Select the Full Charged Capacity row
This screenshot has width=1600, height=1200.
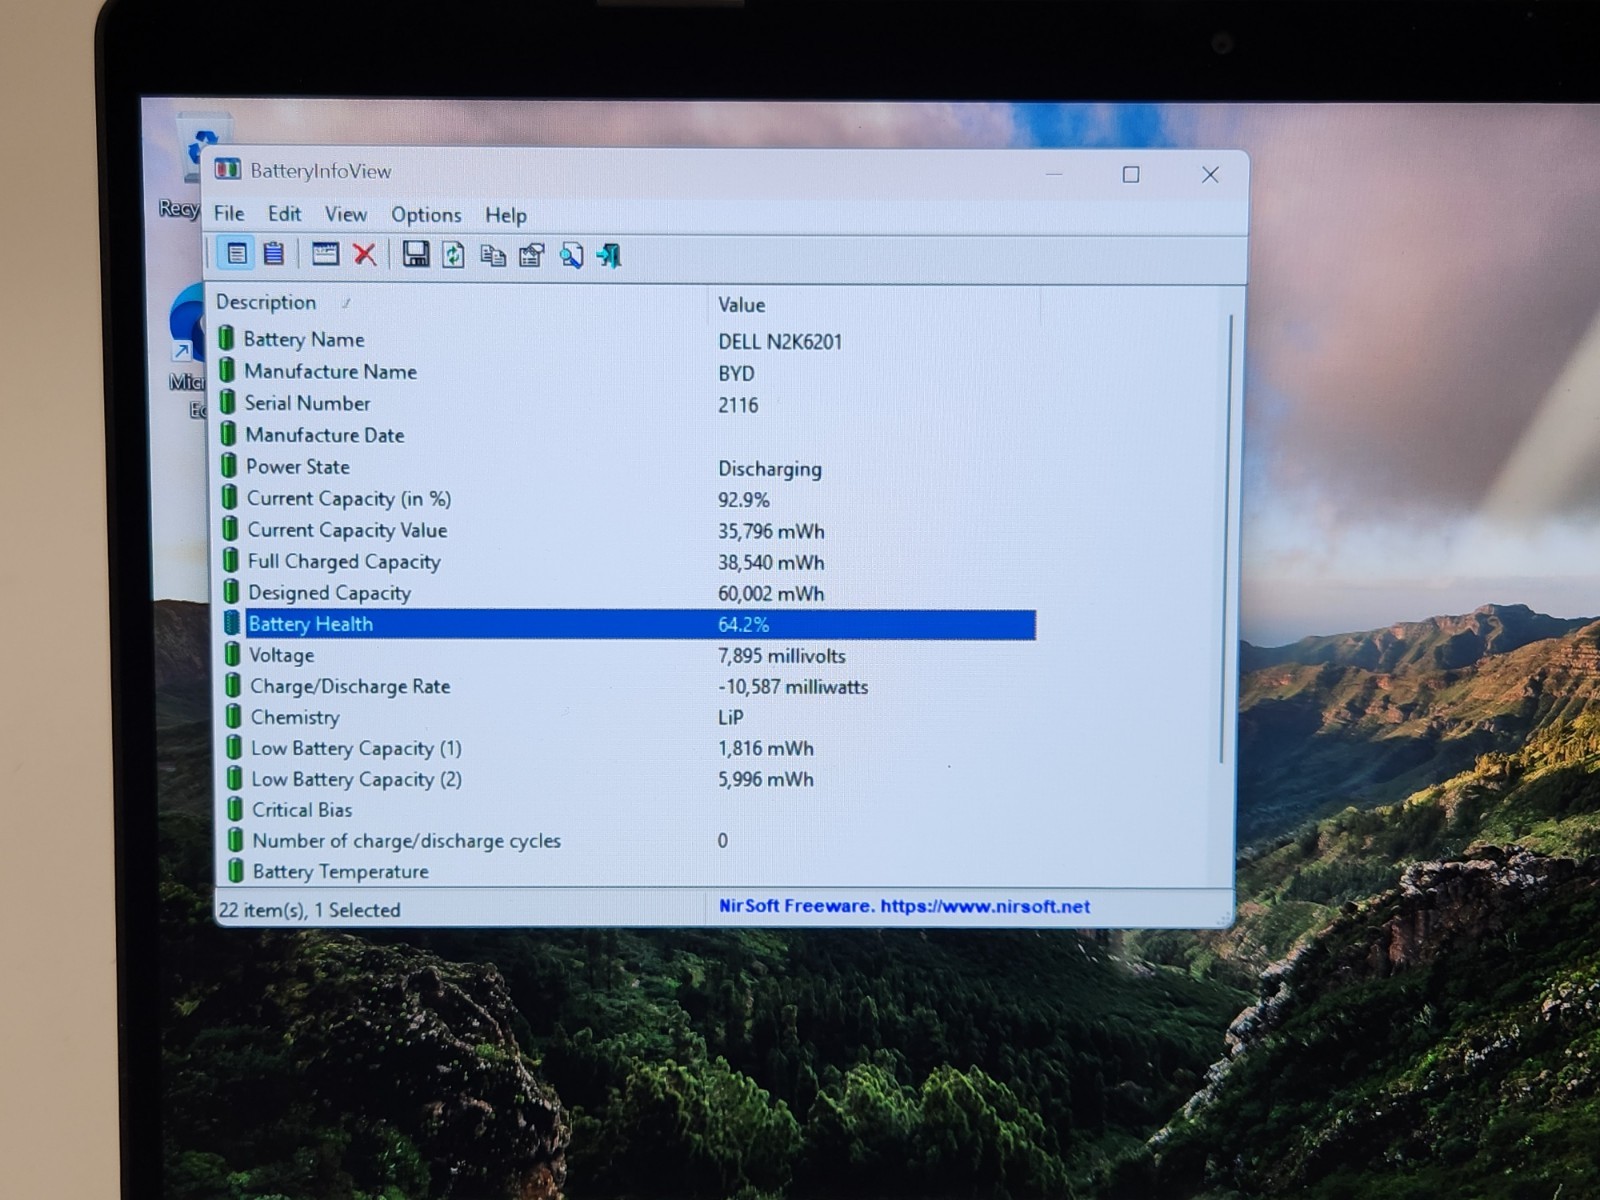628,561
